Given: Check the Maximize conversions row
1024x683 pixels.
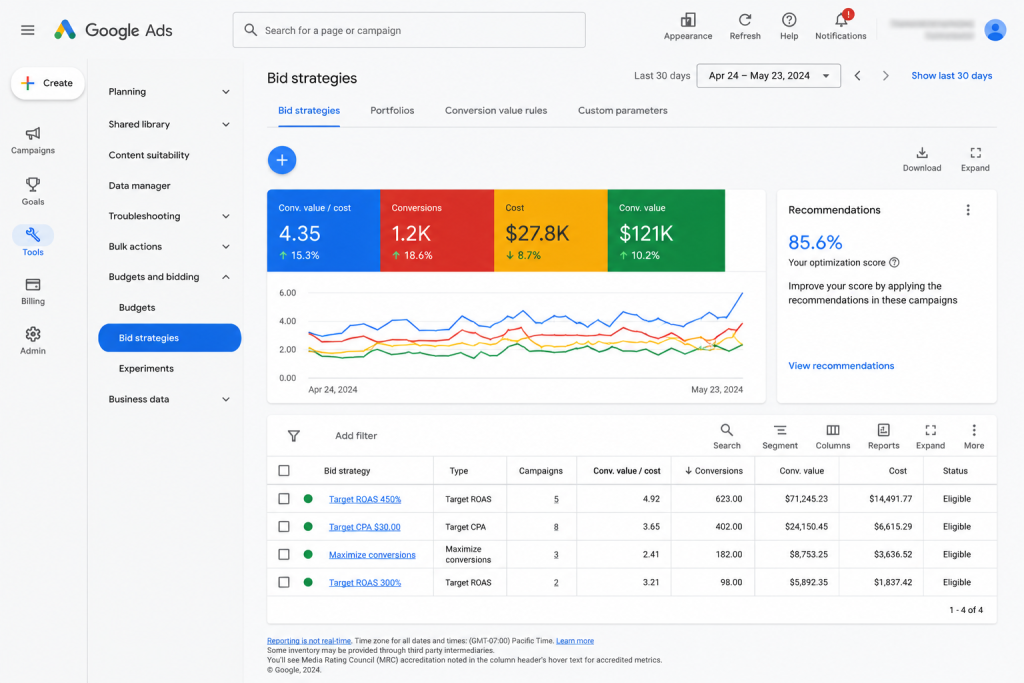Looking at the screenshot, I should [x=283, y=554].
